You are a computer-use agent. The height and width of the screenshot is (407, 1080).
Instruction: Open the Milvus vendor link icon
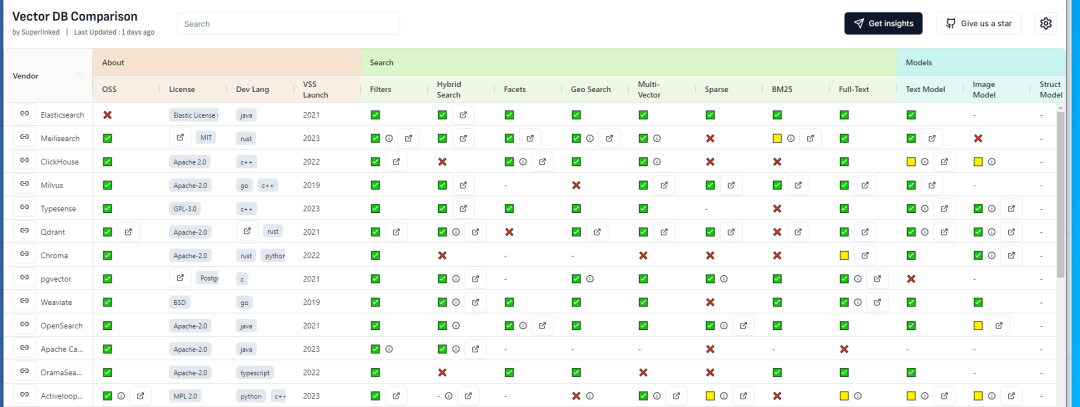[24, 184]
